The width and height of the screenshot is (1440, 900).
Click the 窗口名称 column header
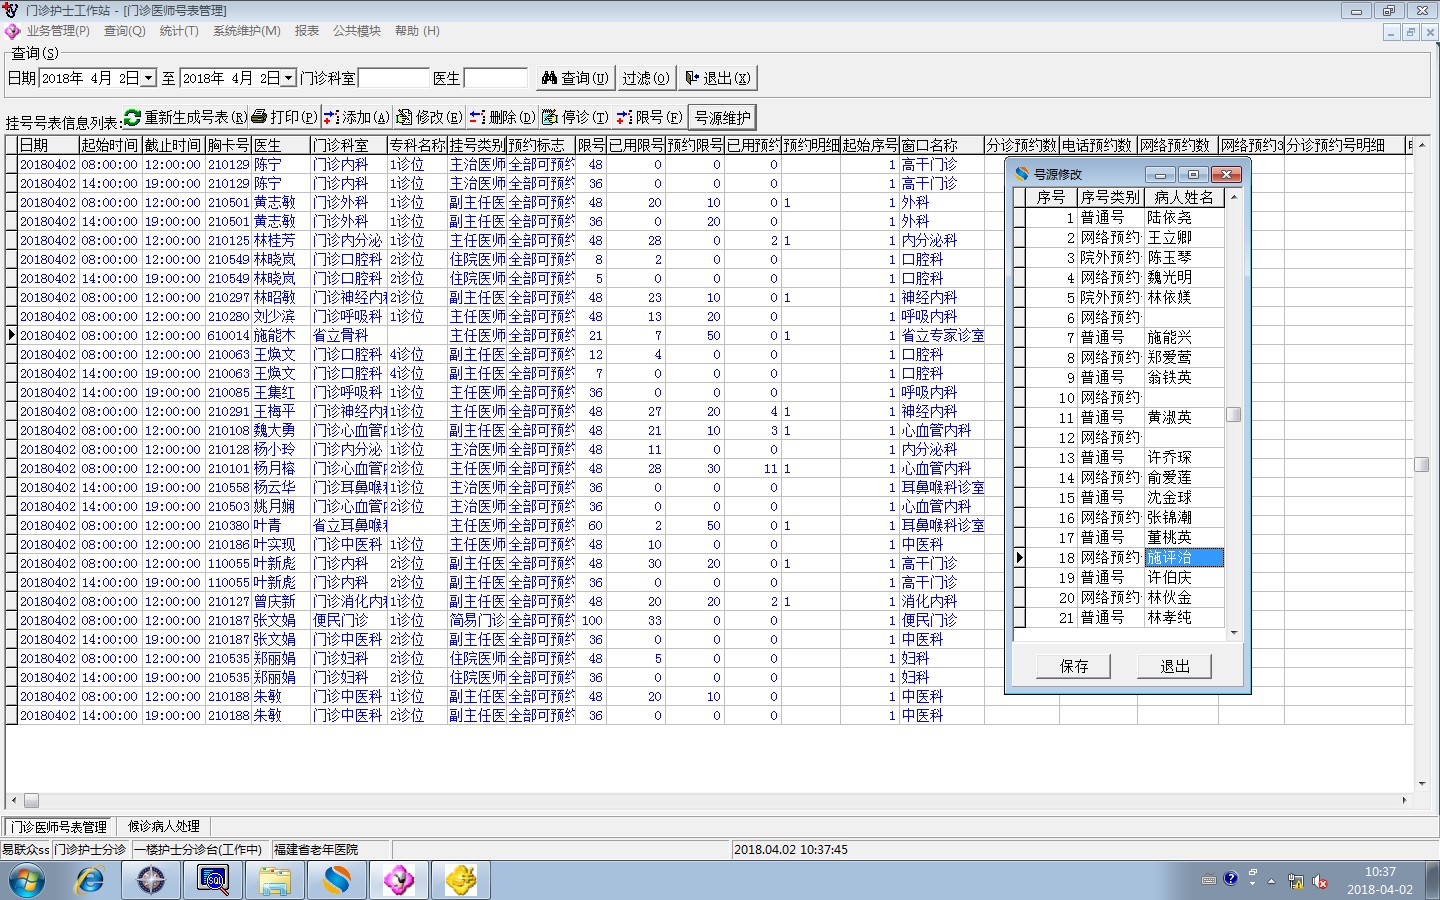[942, 145]
